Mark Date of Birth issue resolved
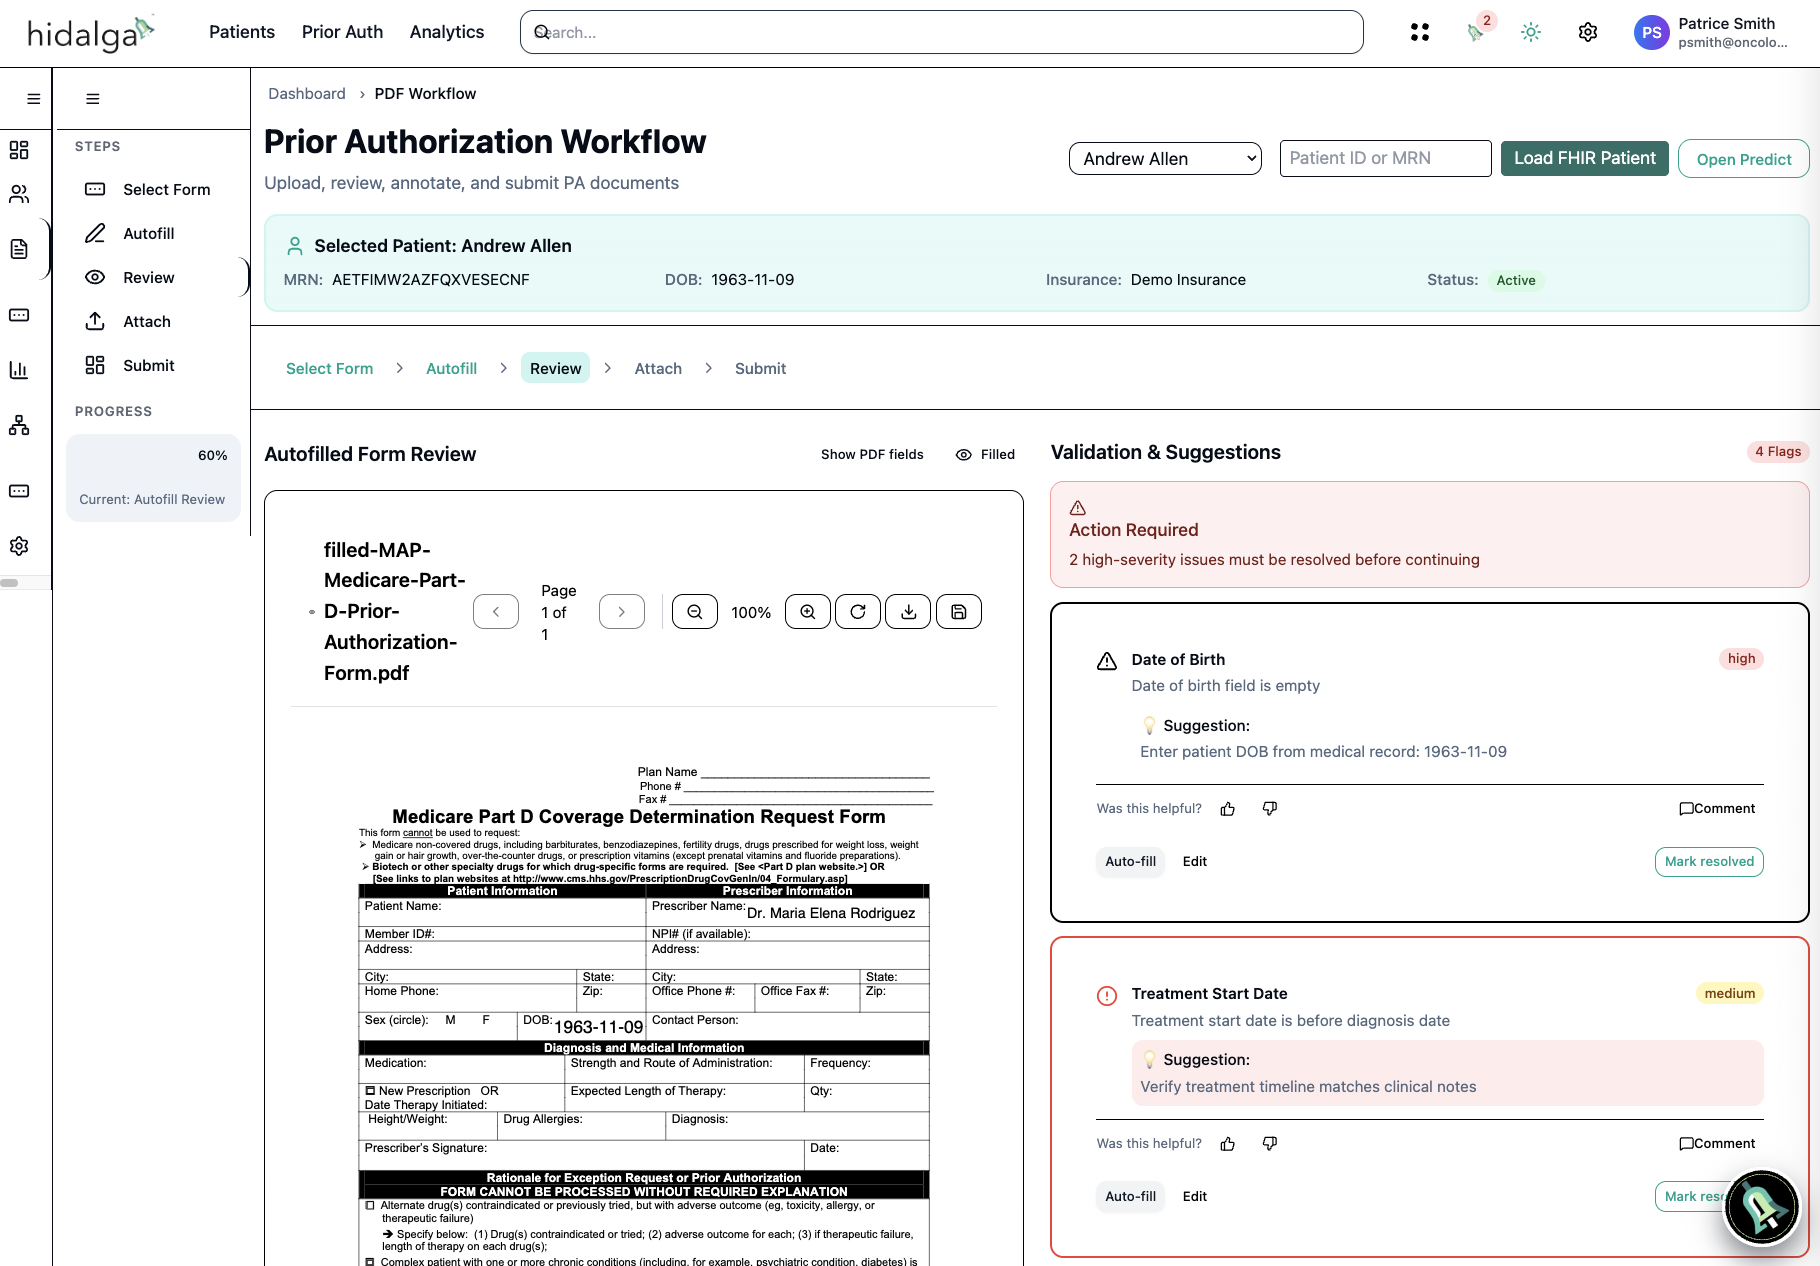This screenshot has height=1266, width=1820. coord(1708,861)
